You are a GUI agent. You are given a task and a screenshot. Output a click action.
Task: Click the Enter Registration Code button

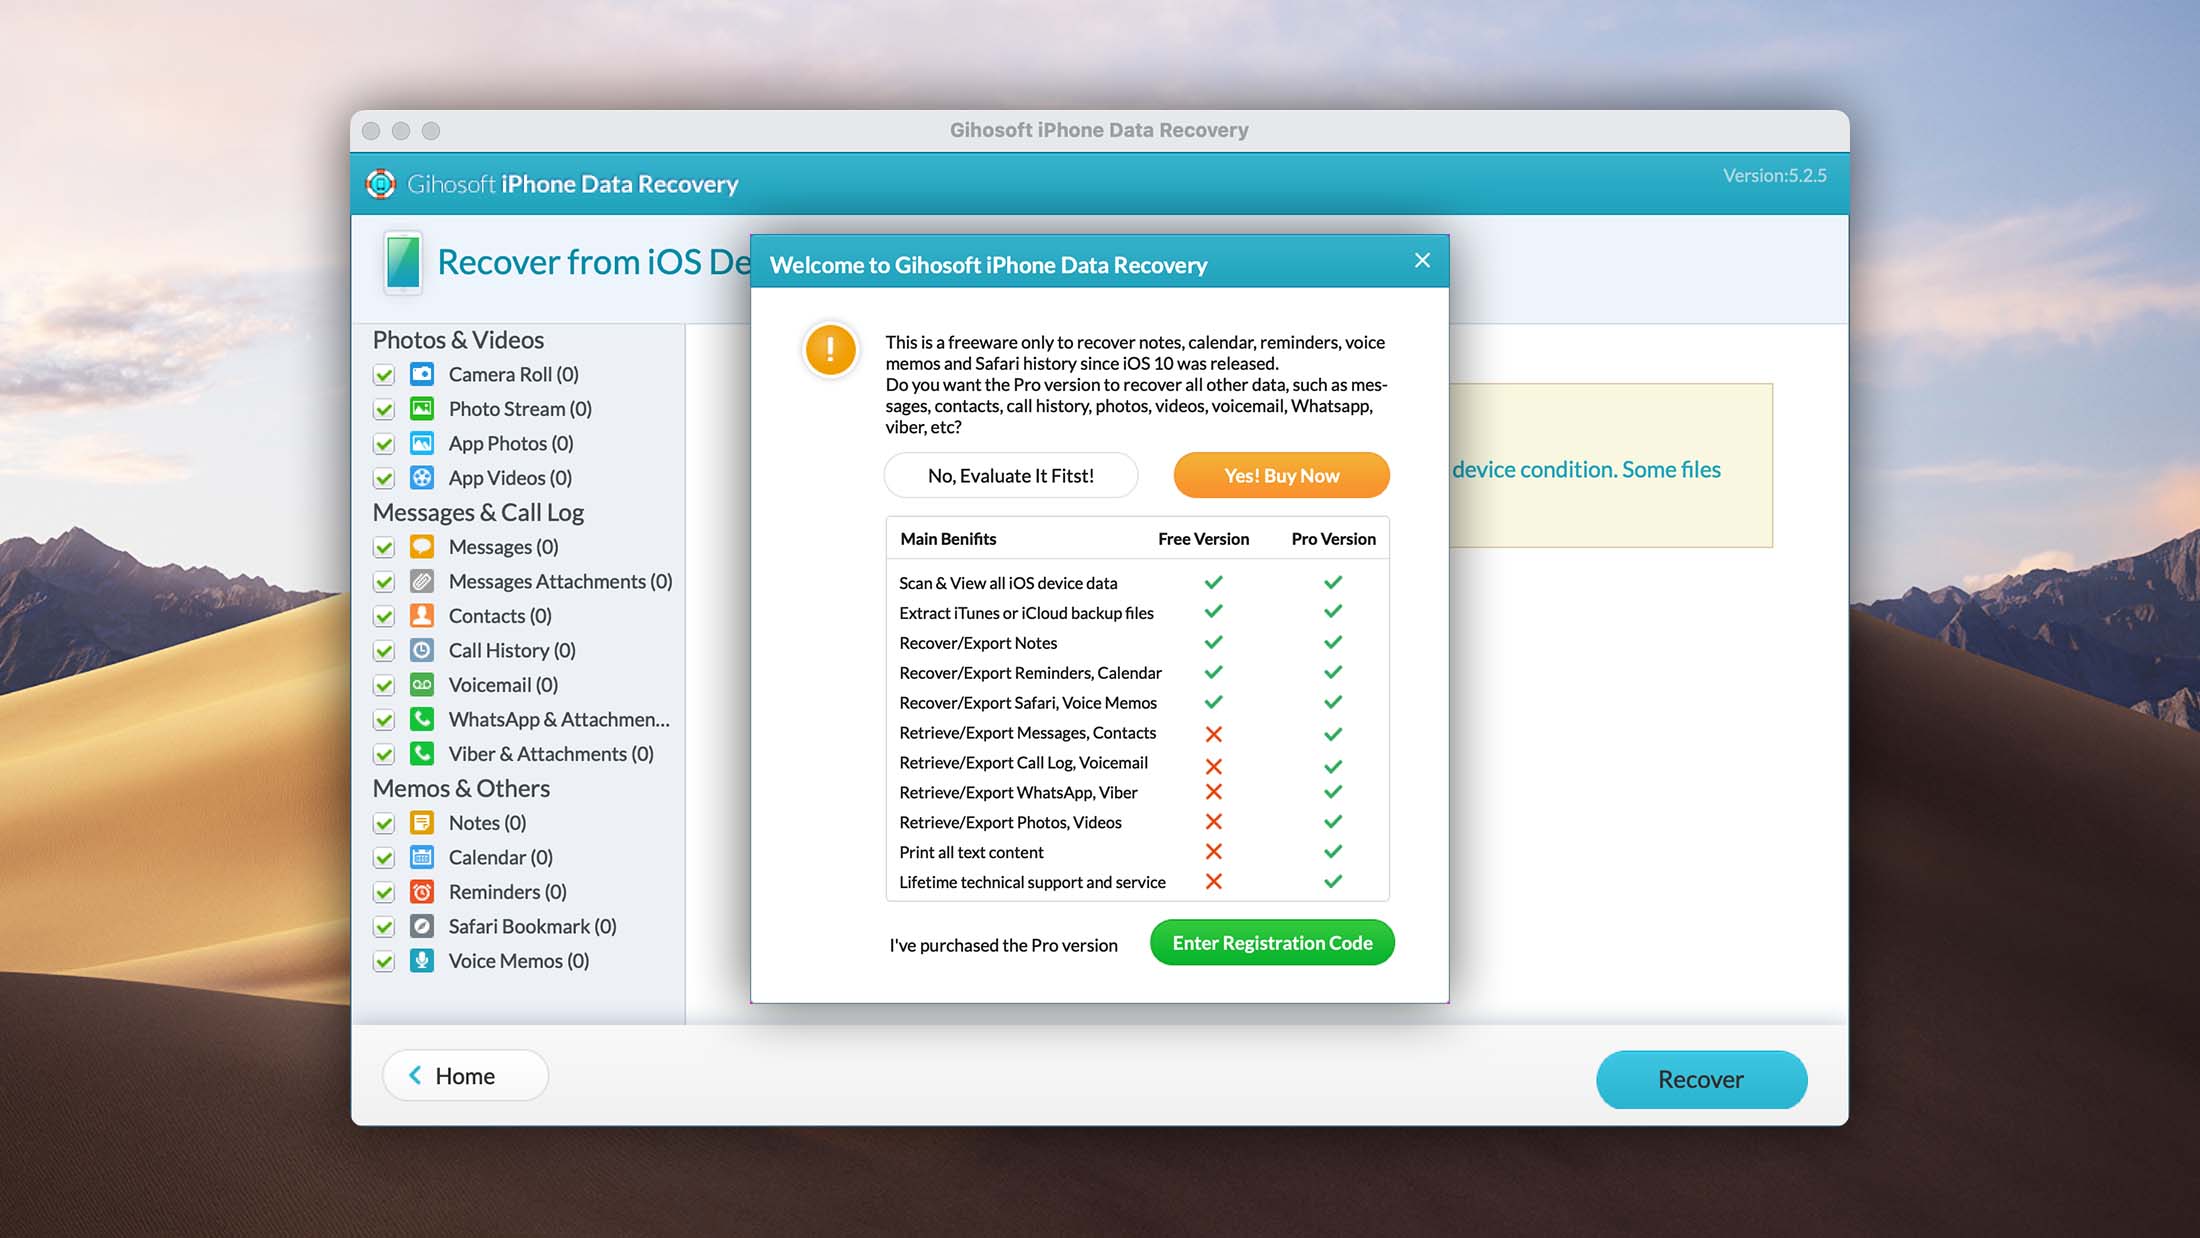[1272, 943]
